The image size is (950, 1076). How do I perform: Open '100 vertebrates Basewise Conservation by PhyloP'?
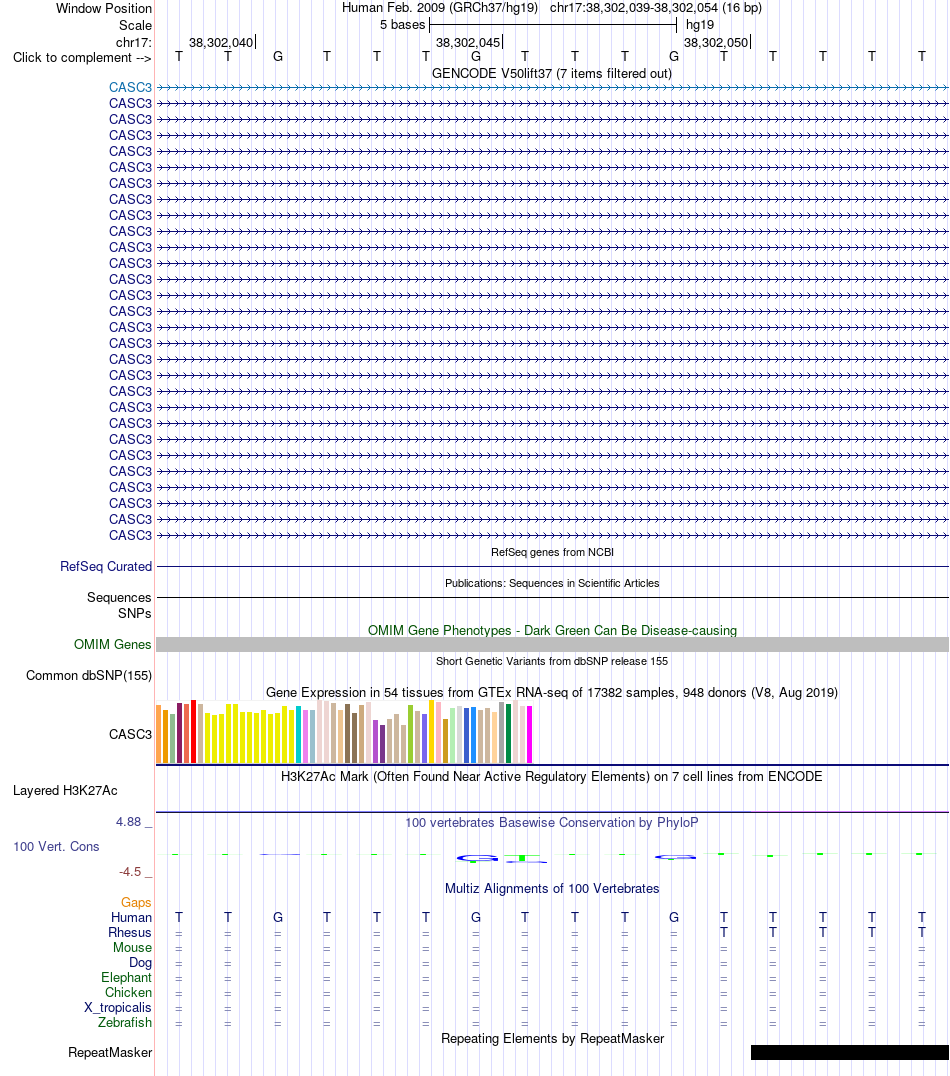click(x=552, y=823)
